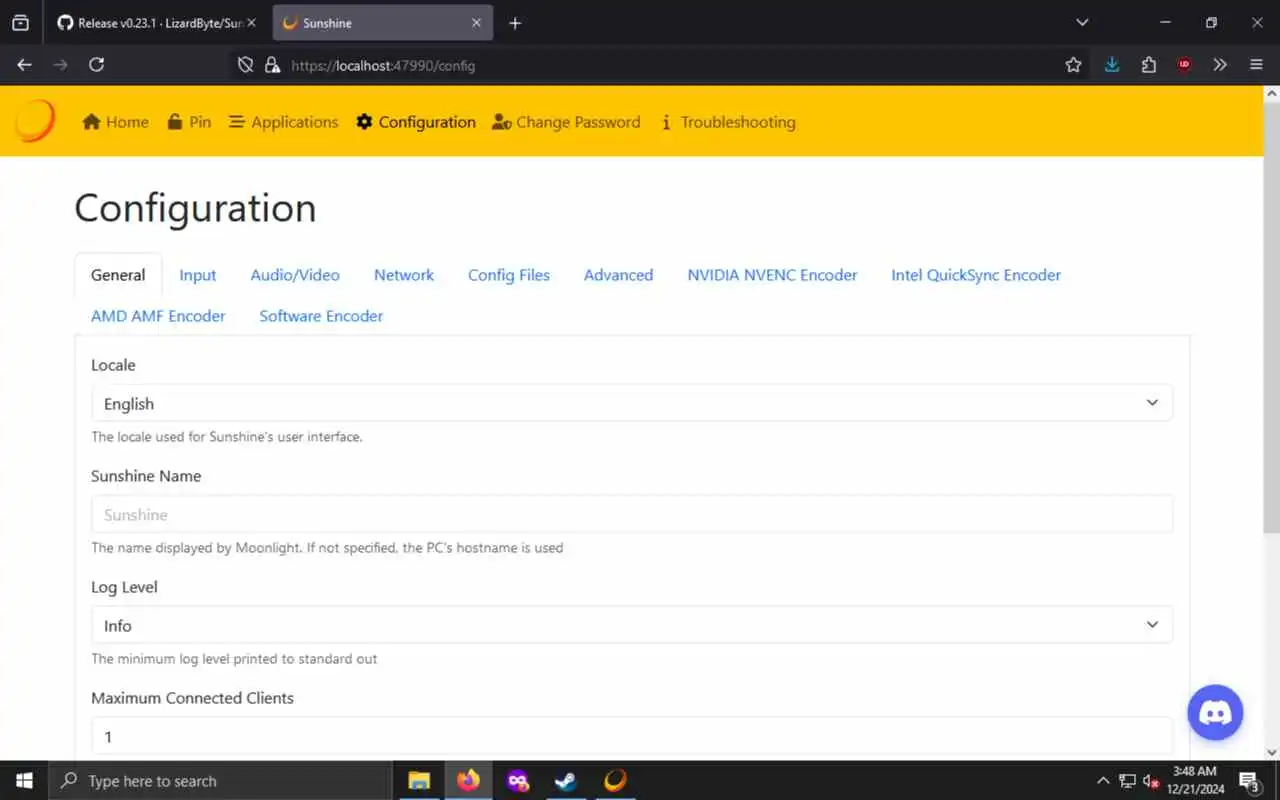Open Sunshine from the taskbar

point(615,781)
